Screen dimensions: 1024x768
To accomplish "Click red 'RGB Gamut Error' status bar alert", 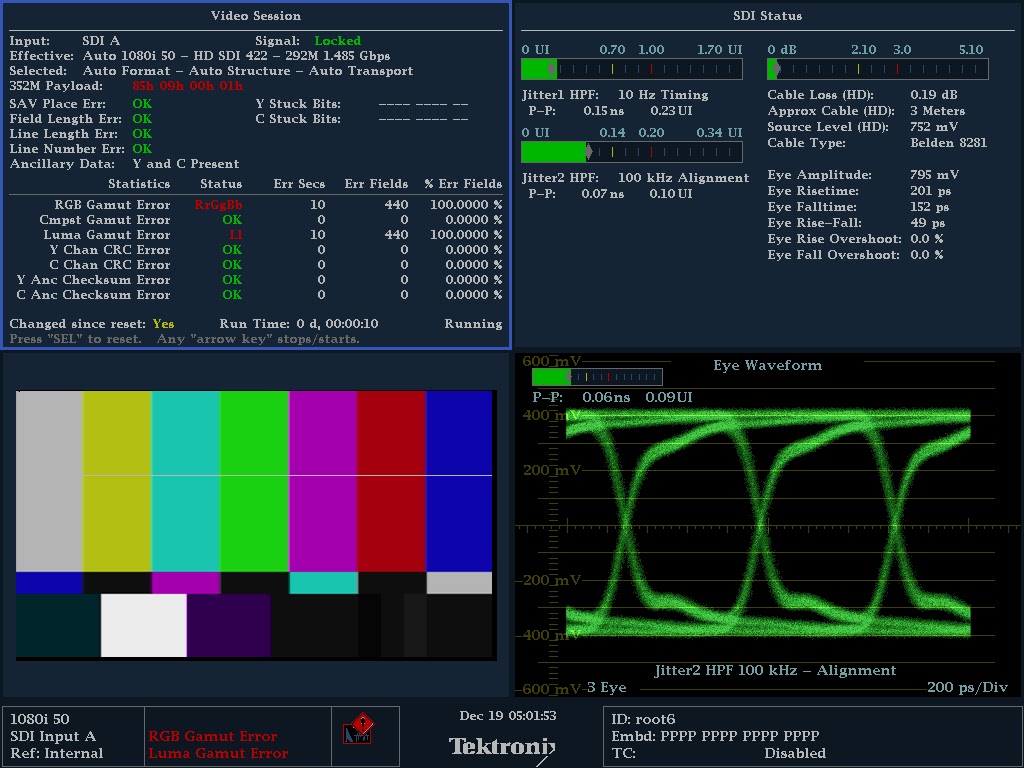I will point(213,736).
